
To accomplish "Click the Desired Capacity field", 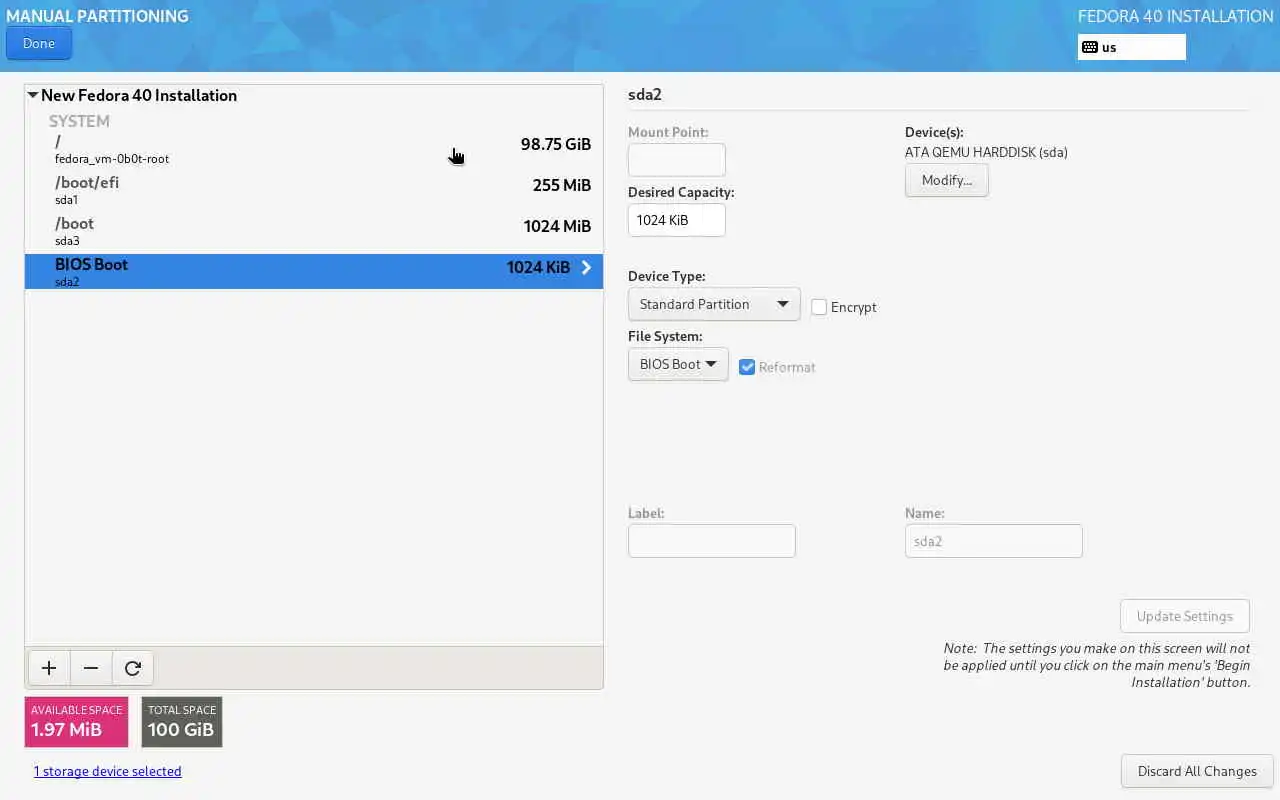I will (x=677, y=220).
